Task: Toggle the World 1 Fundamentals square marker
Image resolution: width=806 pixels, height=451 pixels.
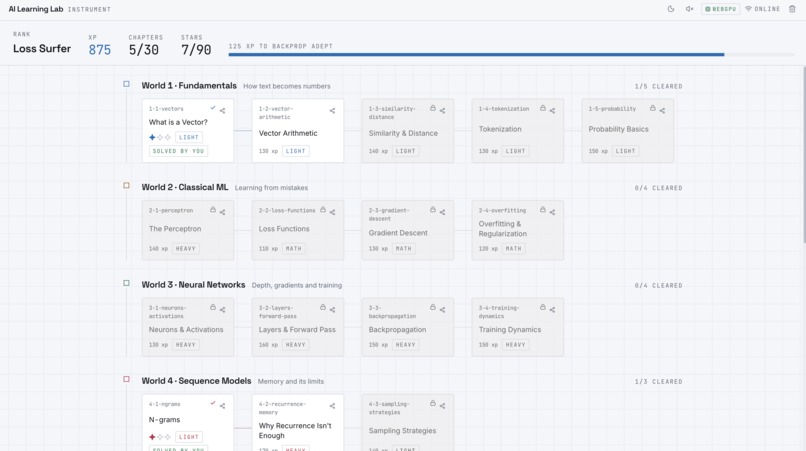Action: click(x=126, y=84)
